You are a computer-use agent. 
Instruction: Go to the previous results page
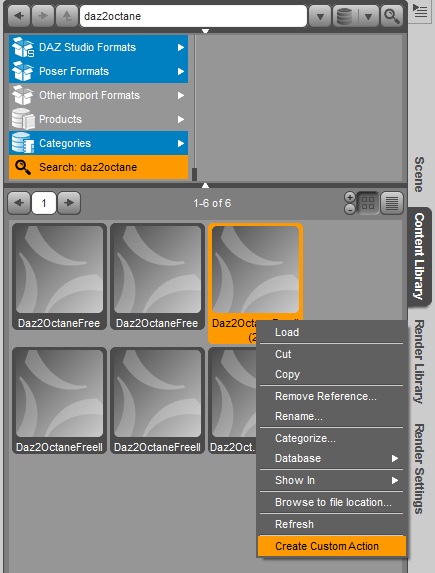[x=19, y=203]
